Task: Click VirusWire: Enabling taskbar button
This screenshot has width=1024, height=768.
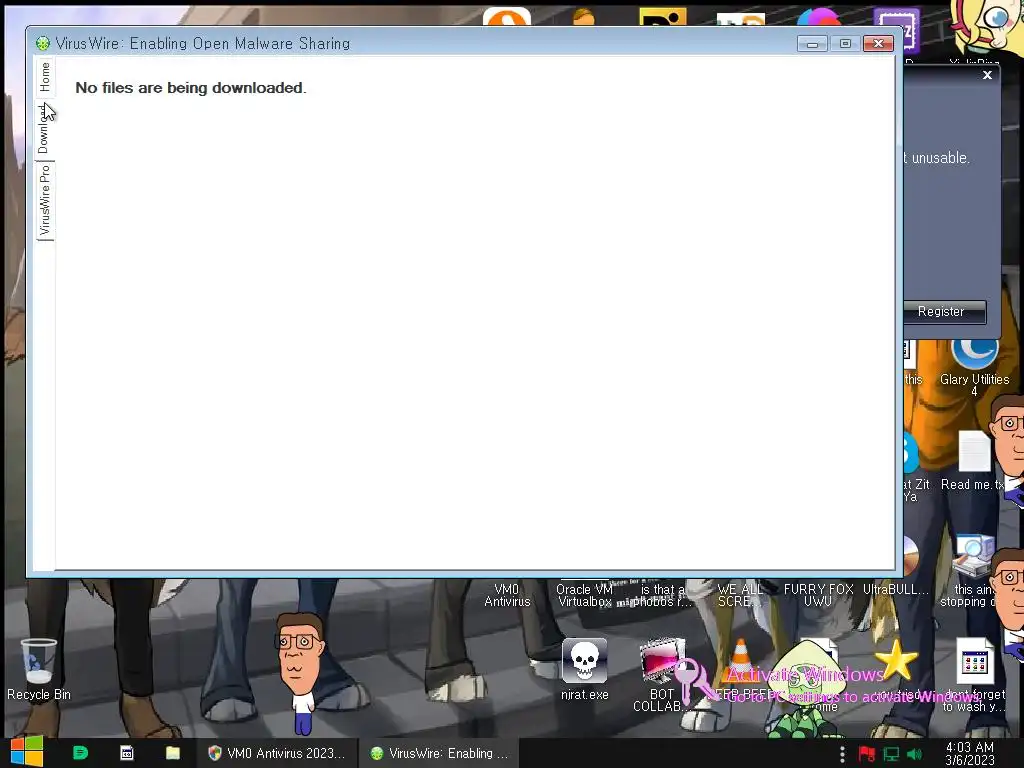Action: (x=440, y=753)
